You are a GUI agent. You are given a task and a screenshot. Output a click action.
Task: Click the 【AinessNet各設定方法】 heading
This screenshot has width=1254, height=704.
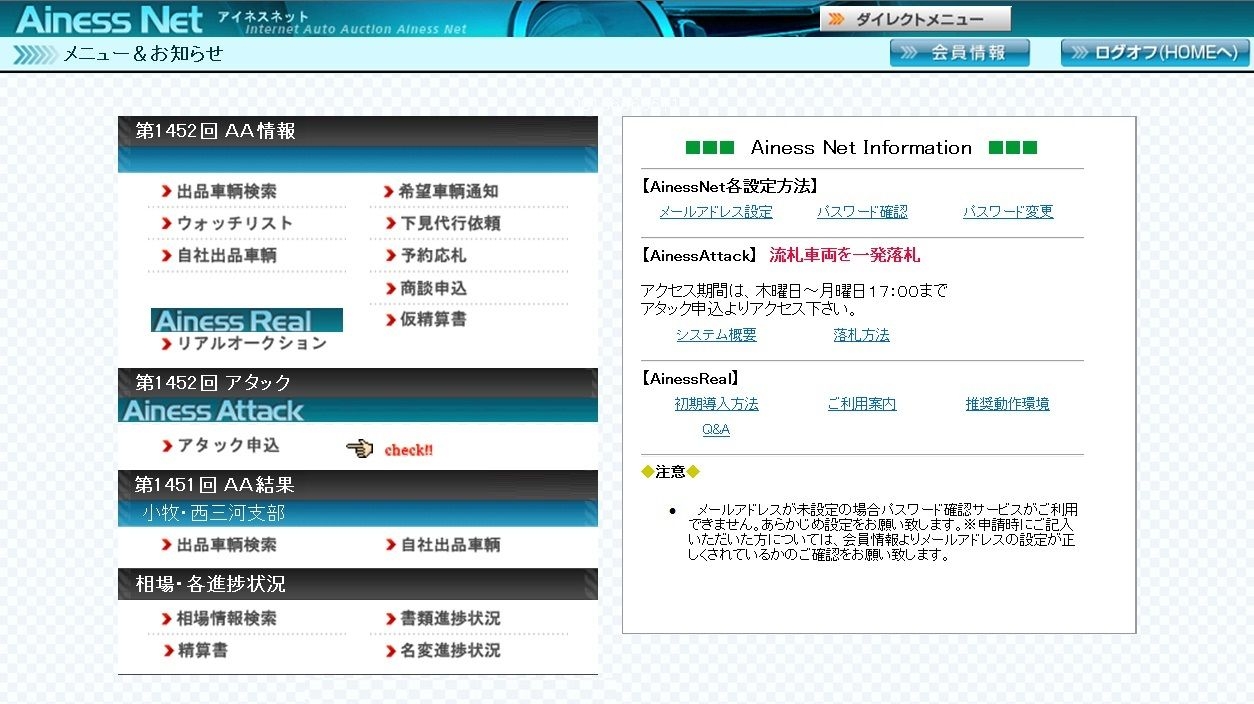(x=729, y=186)
